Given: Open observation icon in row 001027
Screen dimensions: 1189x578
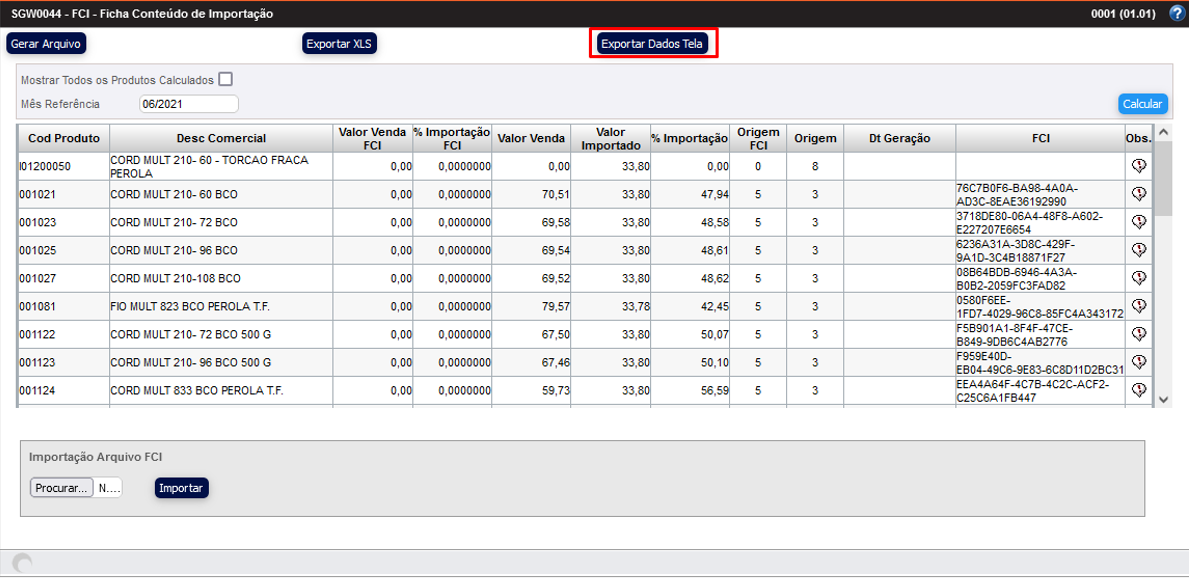Looking at the screenshot, I should coord(1138,278).
